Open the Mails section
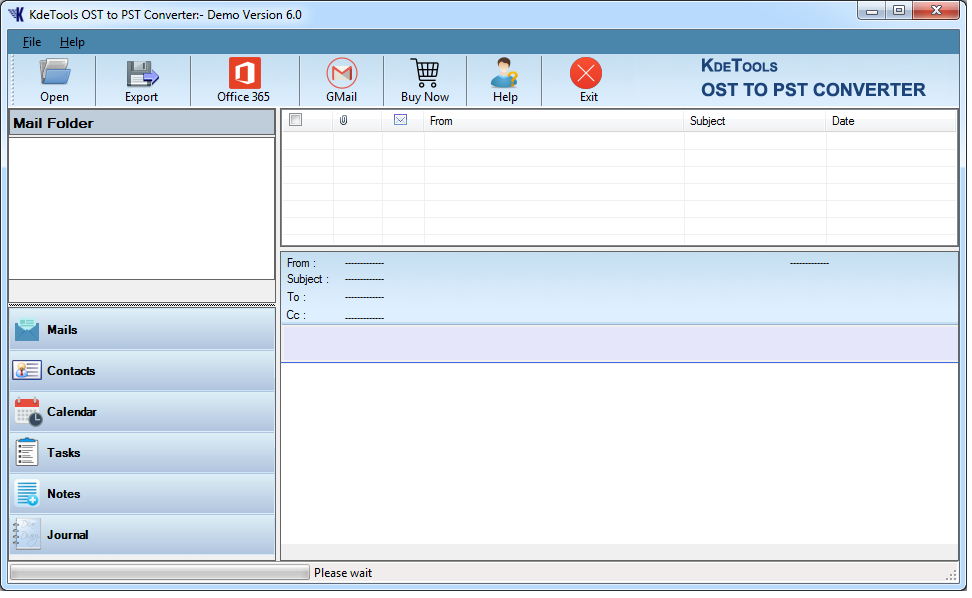 (143, 330)
